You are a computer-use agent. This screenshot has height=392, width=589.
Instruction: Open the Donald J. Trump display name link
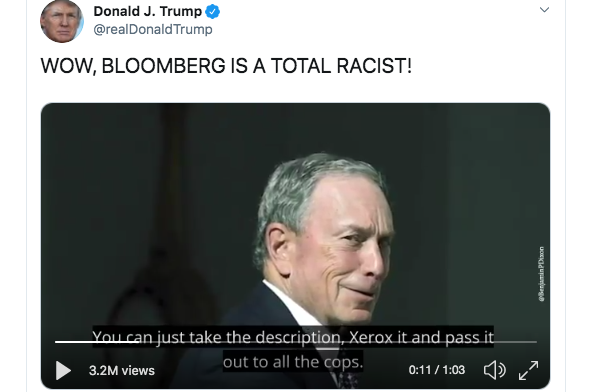pyautogui.click(x=148, y=11)
